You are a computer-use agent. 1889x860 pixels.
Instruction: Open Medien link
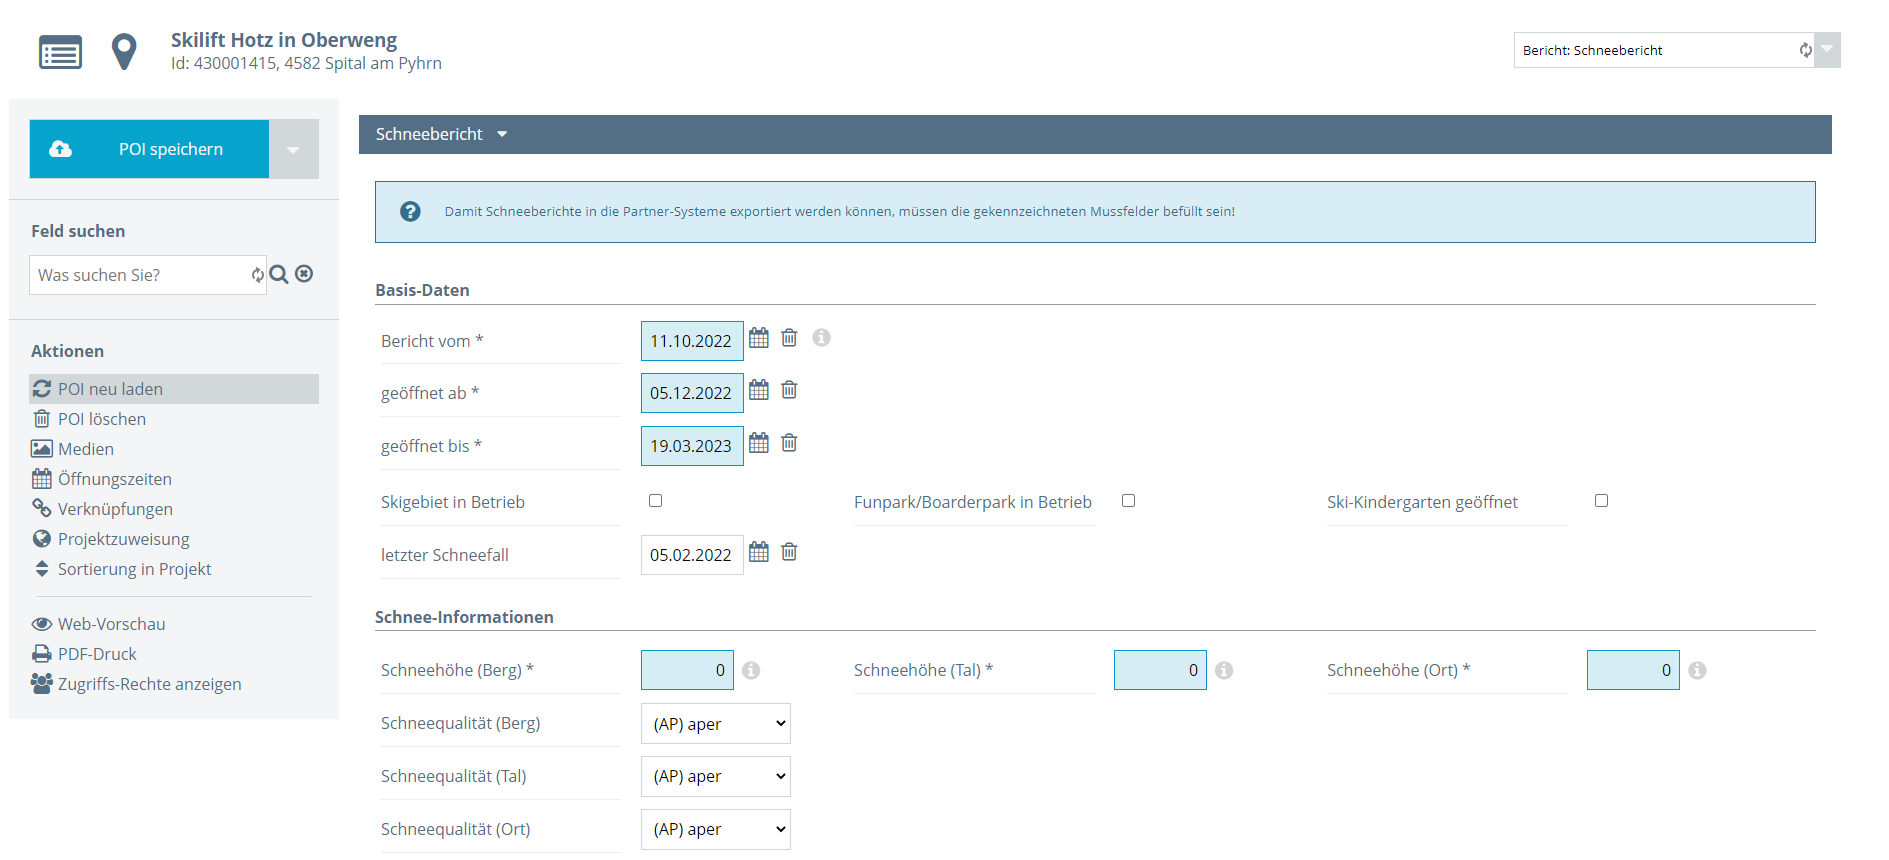(x=86, y=449)
